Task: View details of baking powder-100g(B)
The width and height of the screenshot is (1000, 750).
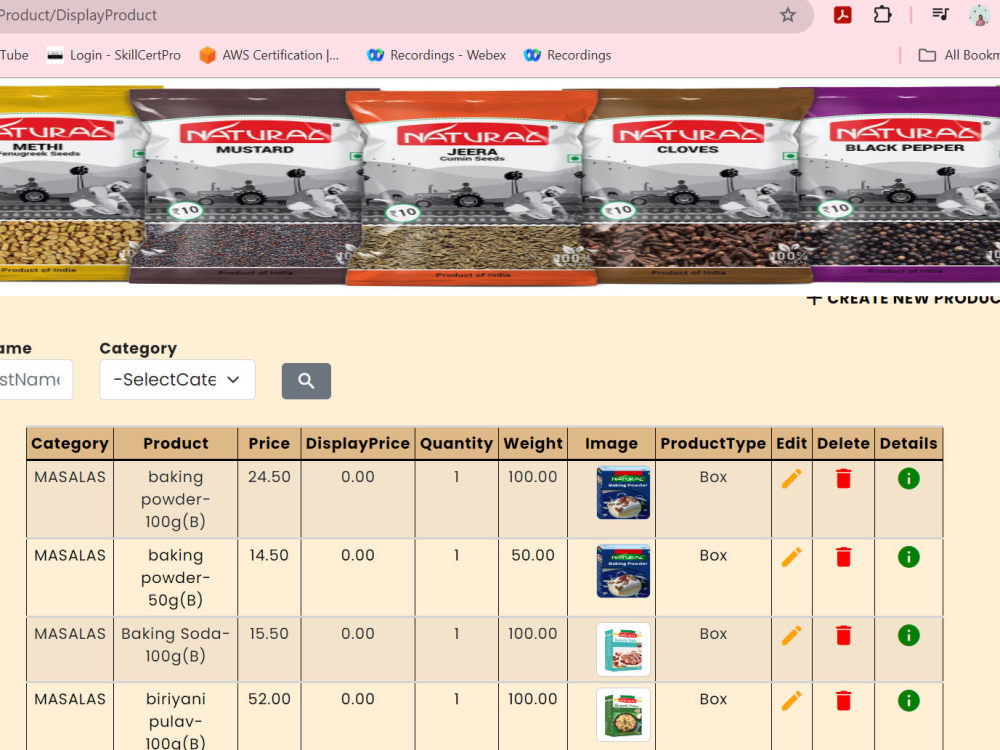Action: pos(908,478)
